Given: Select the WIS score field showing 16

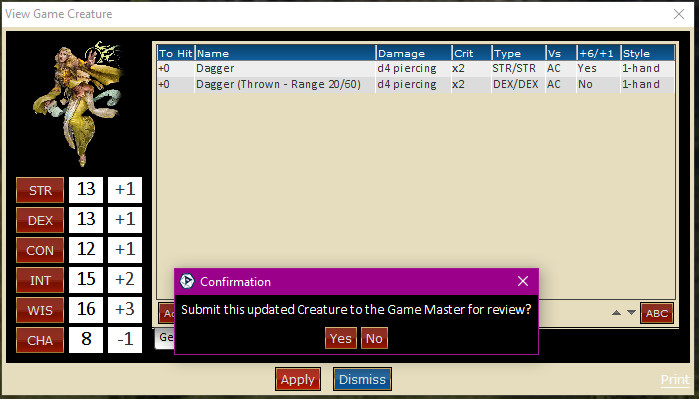Looking at the screenshot, I should pyautogui.click(x=86, y=309).
